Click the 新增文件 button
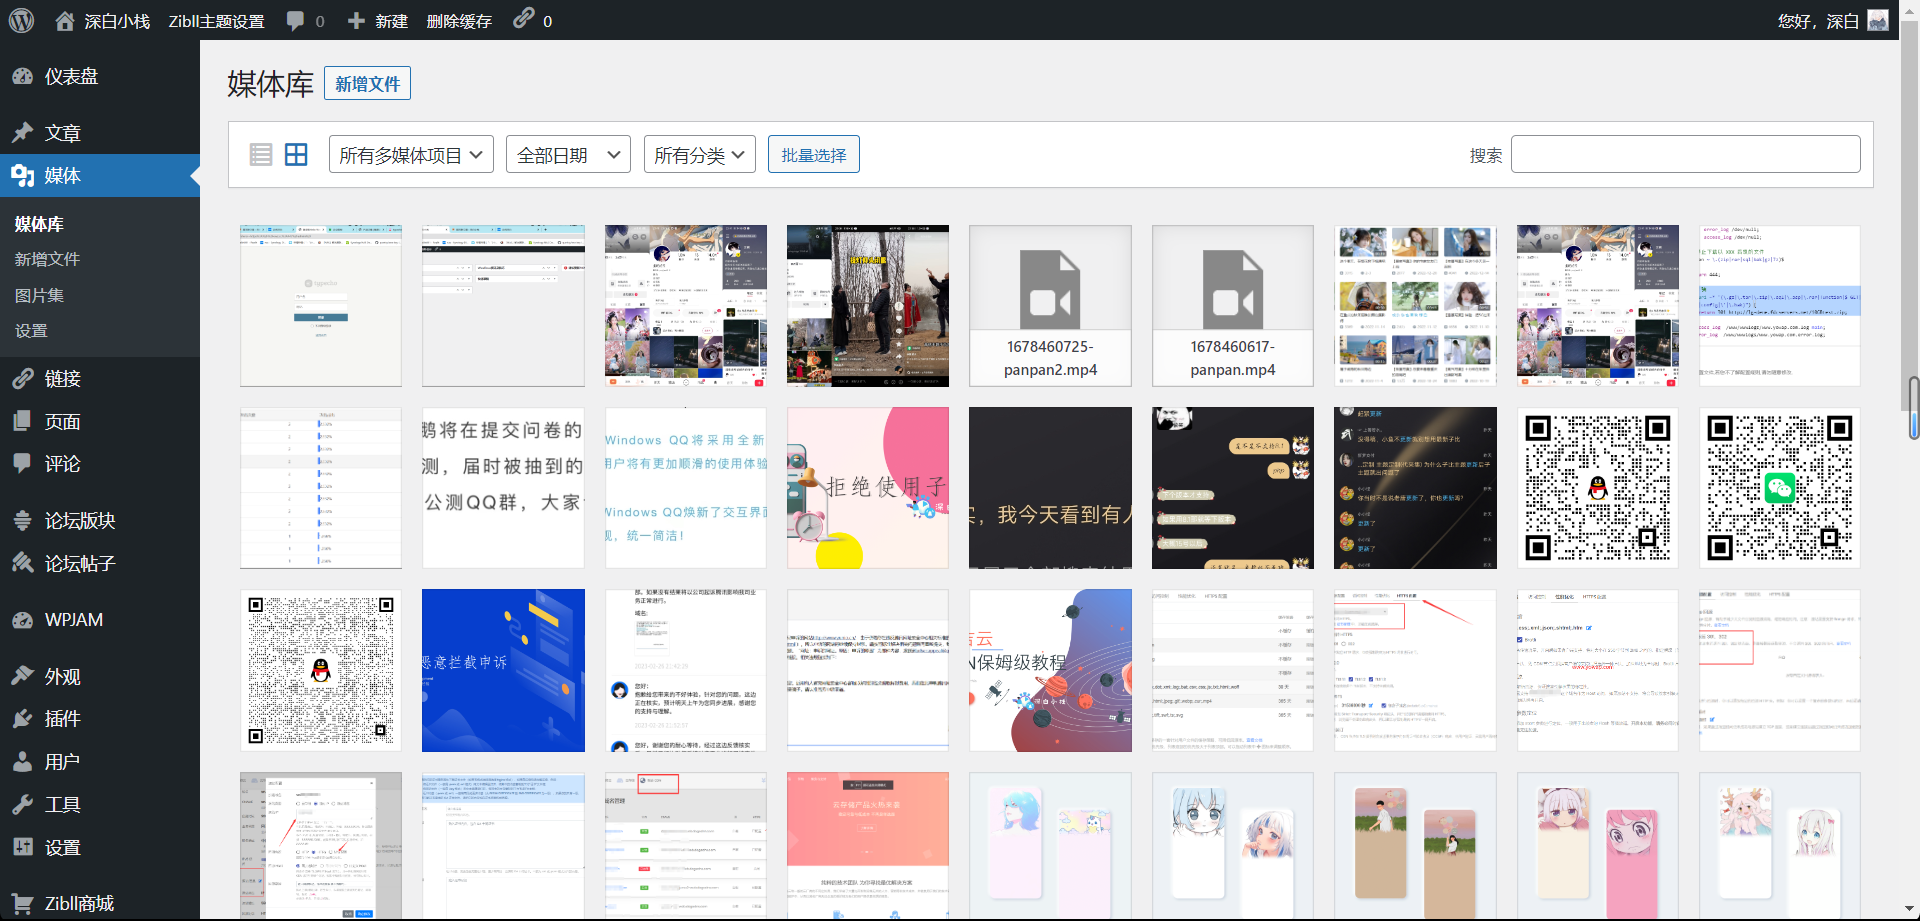This screenshot has height=921, width=1920. (367, 83)
